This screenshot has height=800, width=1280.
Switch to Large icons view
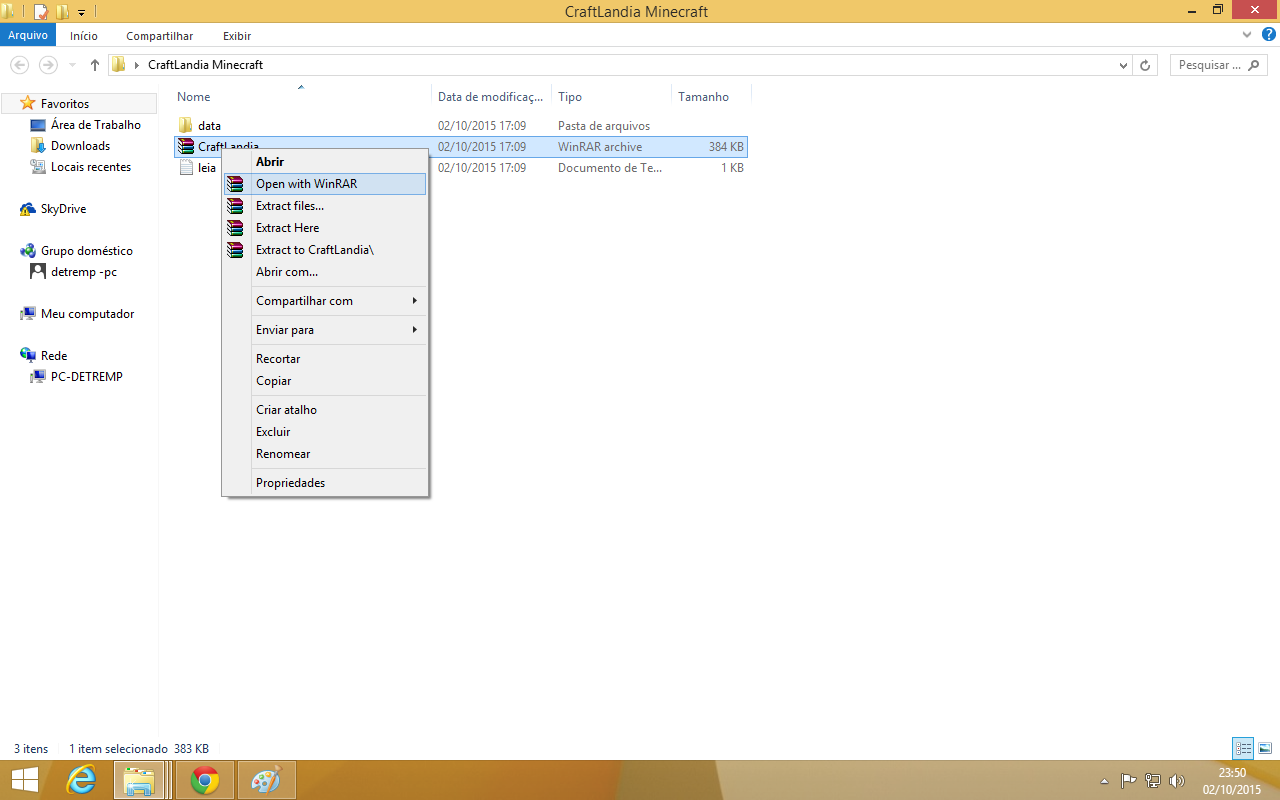[x=1265, y=748]
